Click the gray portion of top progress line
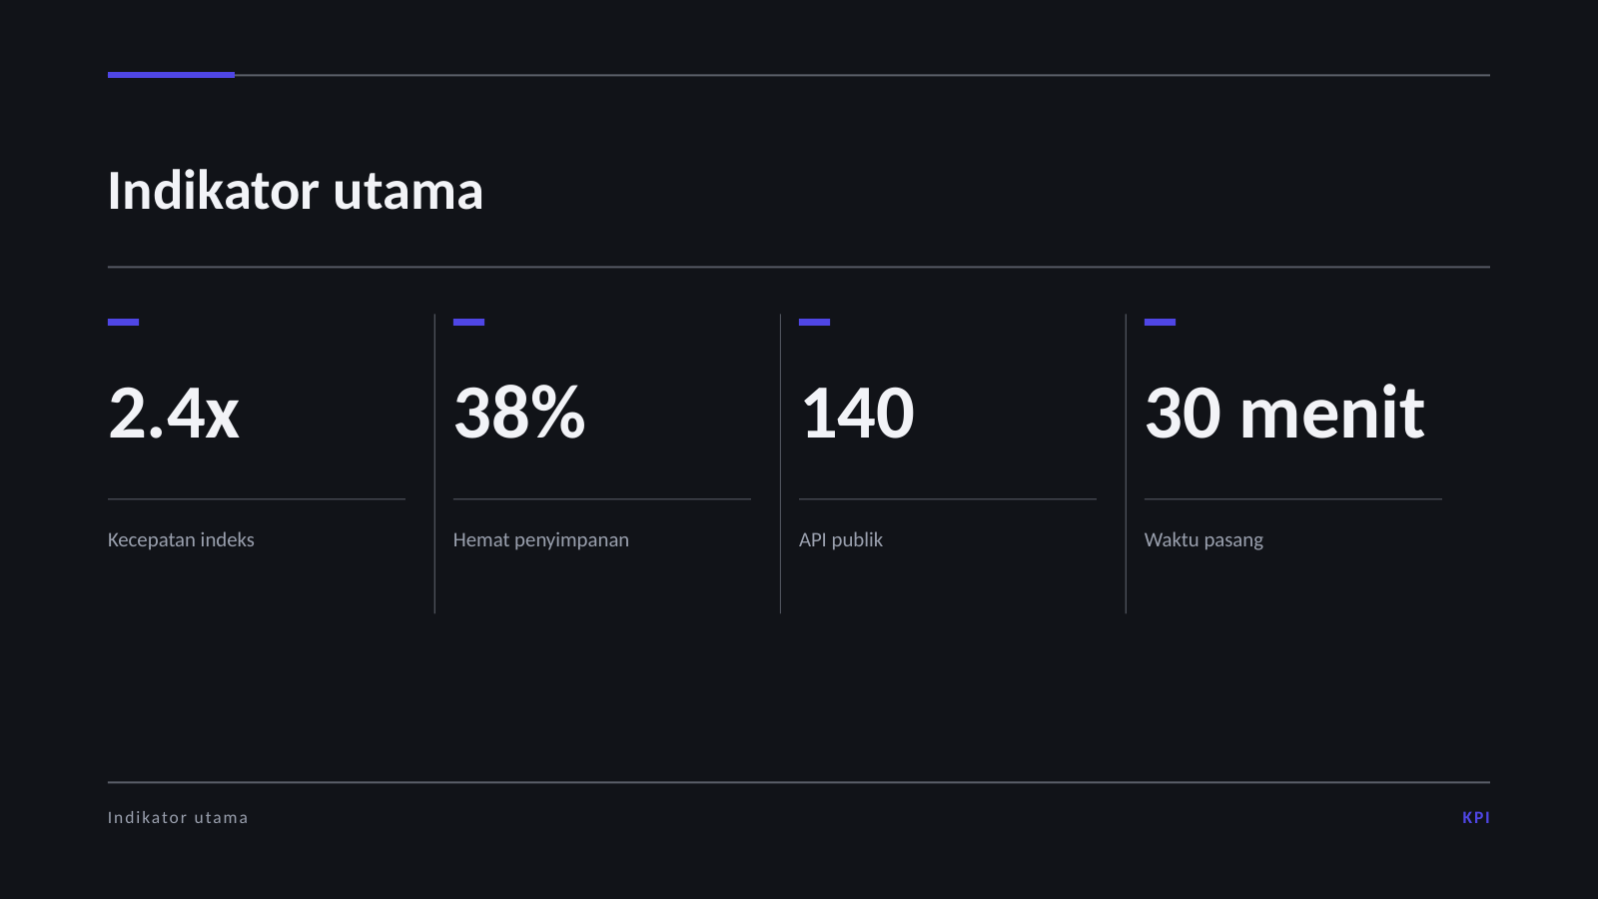The height and width of the screenshot is (900, 1598). (x=862, y=75)
